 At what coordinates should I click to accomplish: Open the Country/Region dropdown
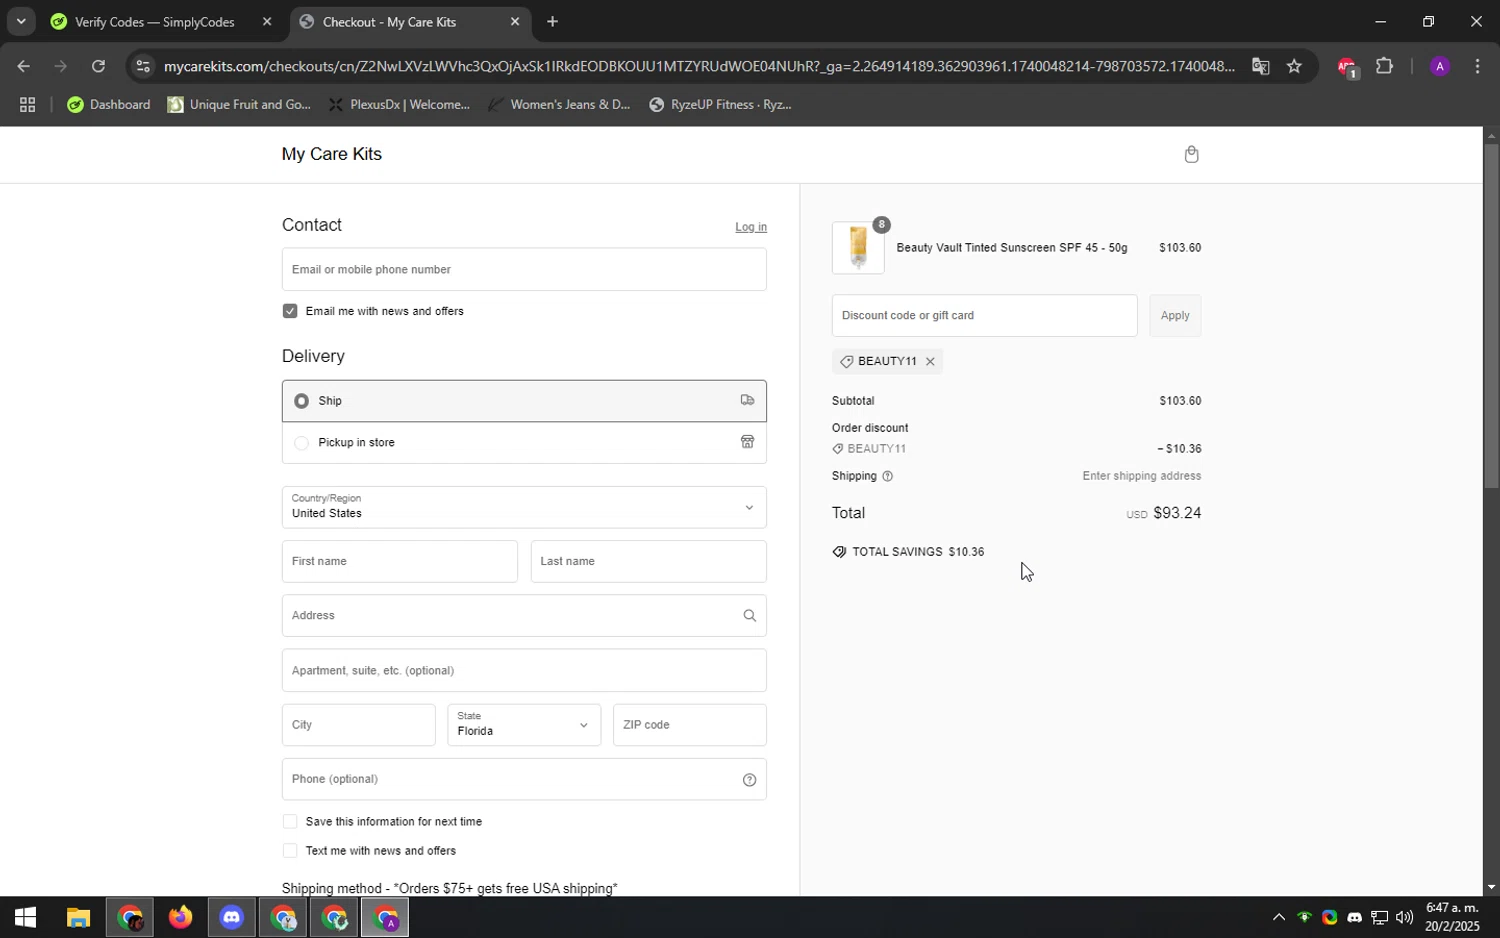pos(524,507)
